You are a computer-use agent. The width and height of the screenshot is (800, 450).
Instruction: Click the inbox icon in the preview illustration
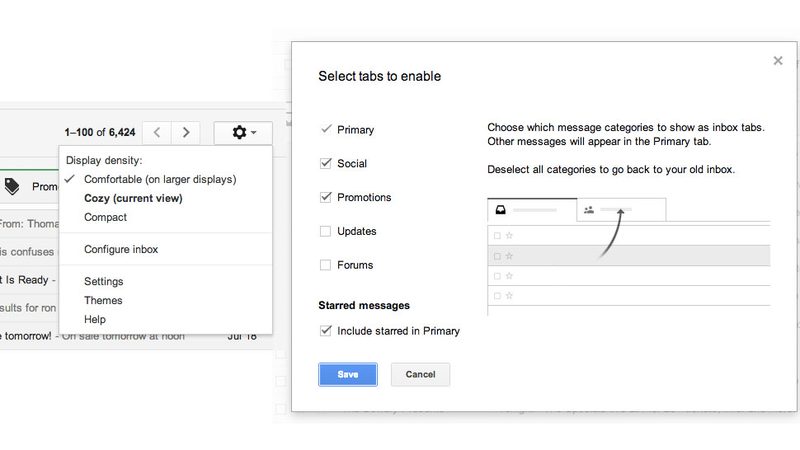pyautogui.click(x=501, y=210)
